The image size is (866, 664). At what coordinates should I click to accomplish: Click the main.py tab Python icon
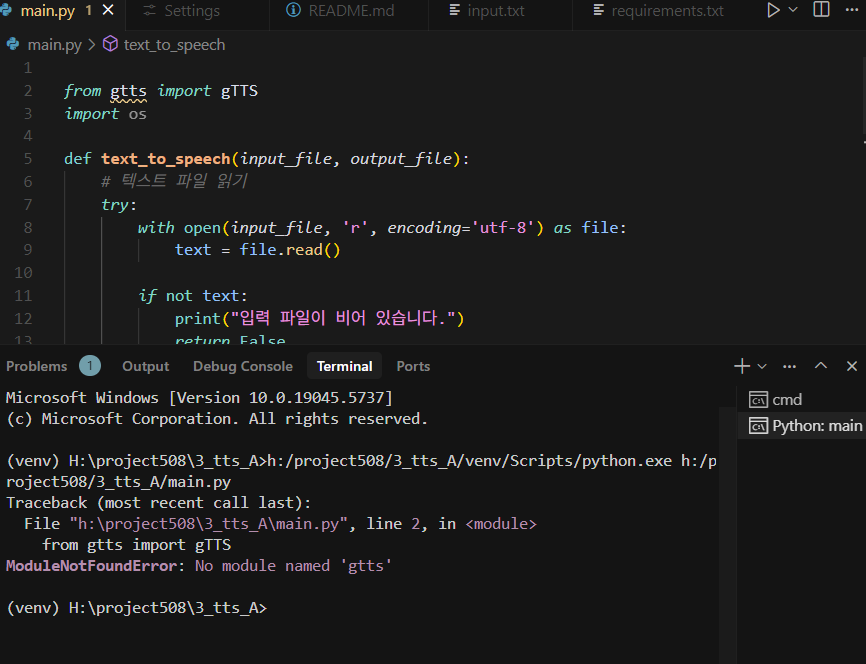[6, 9]
